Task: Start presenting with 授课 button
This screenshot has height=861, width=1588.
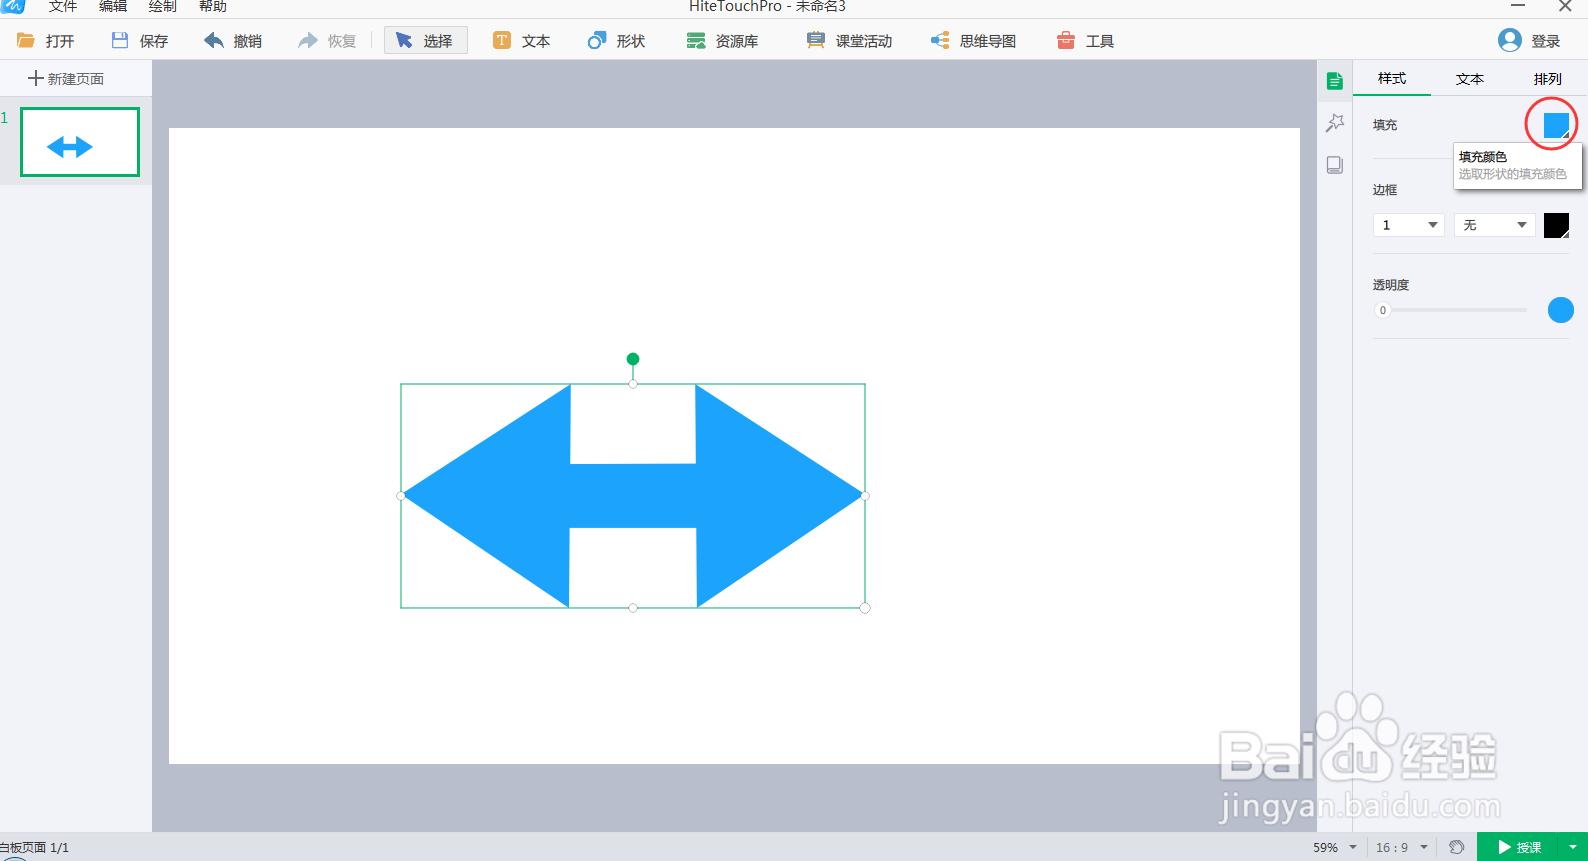Action: 1518,847
